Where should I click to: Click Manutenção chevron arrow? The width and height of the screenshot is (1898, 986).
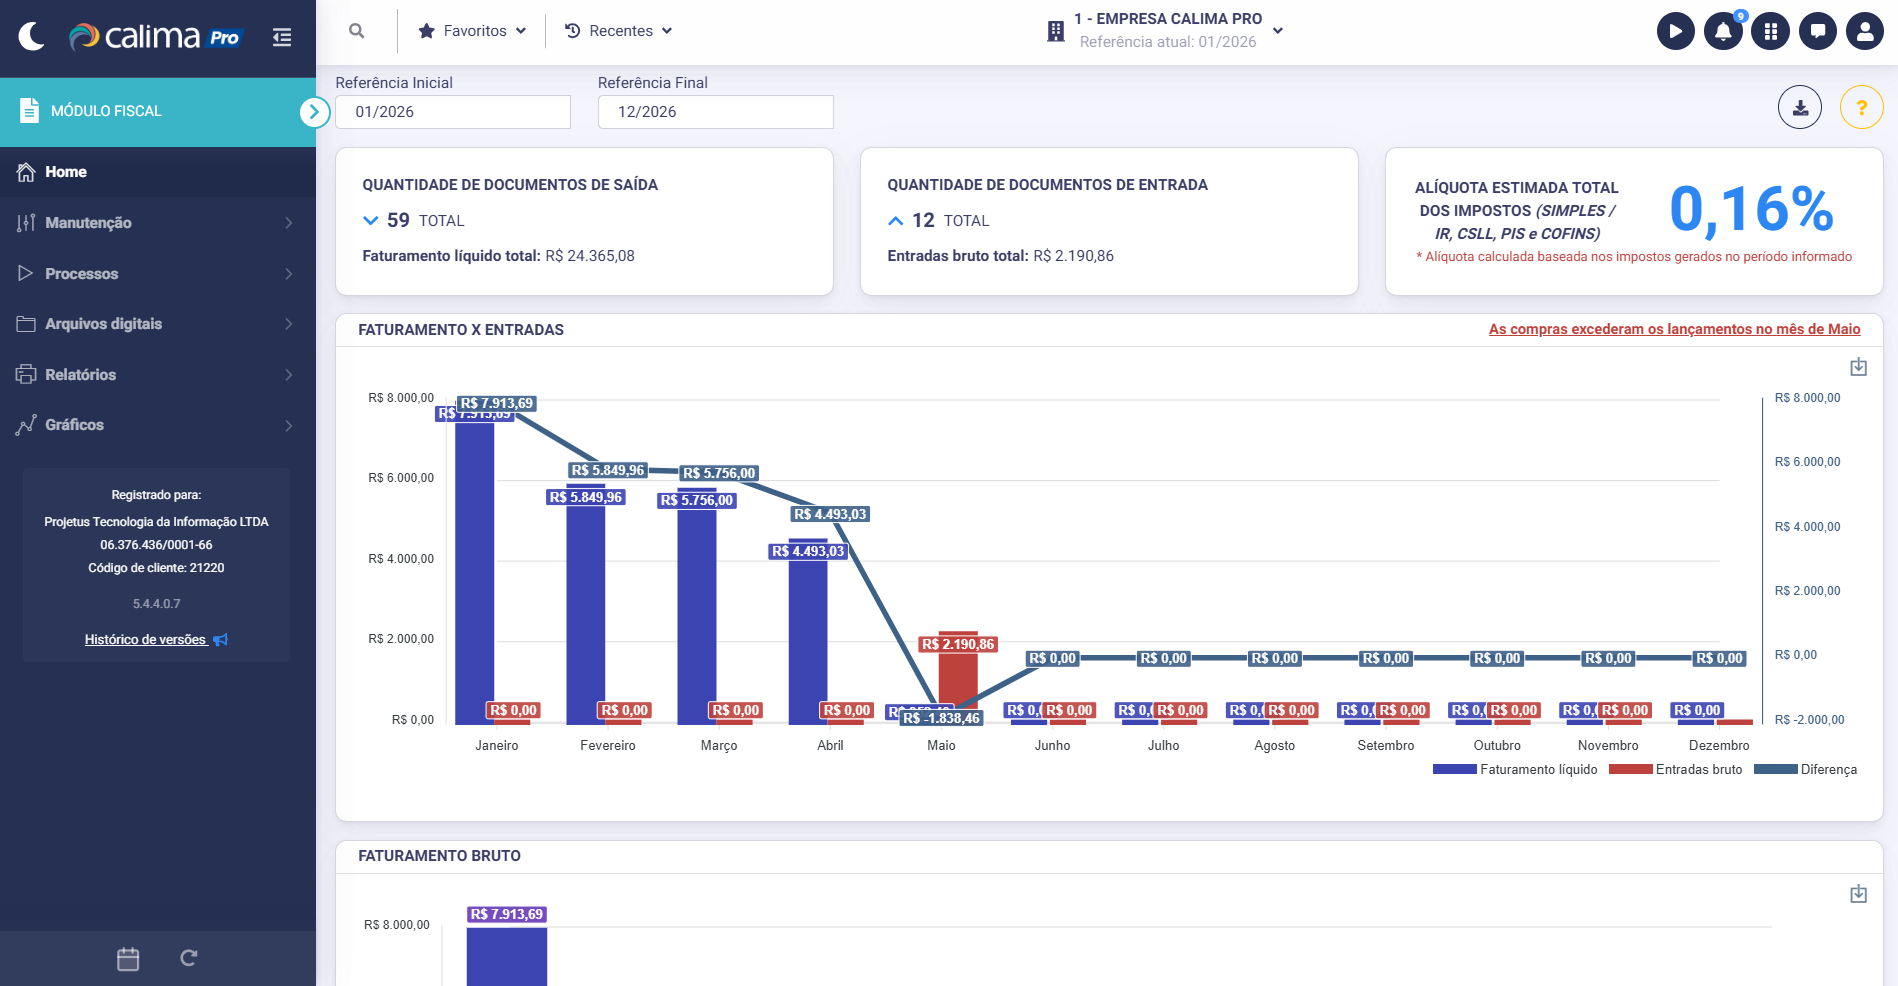click(288, 223)
